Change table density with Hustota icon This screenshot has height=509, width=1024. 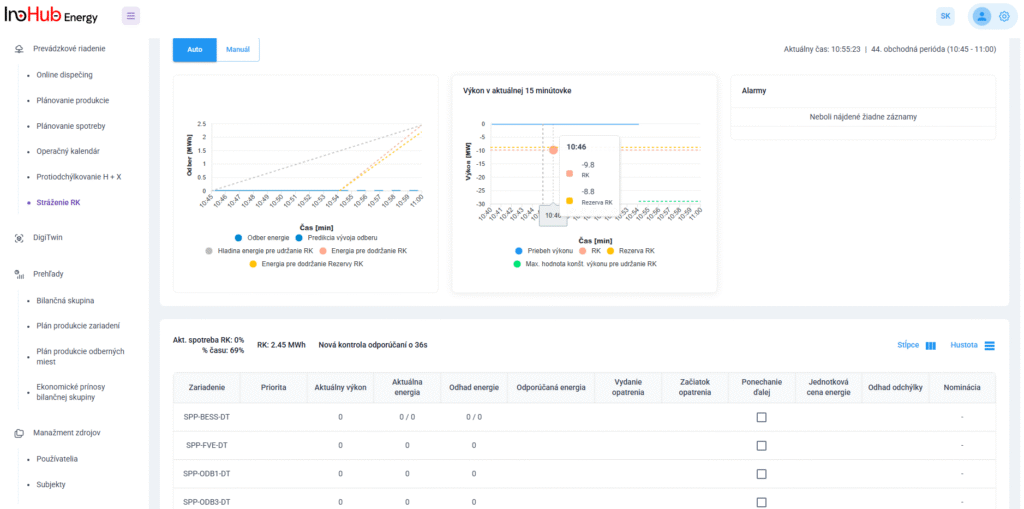click(989, 345)
